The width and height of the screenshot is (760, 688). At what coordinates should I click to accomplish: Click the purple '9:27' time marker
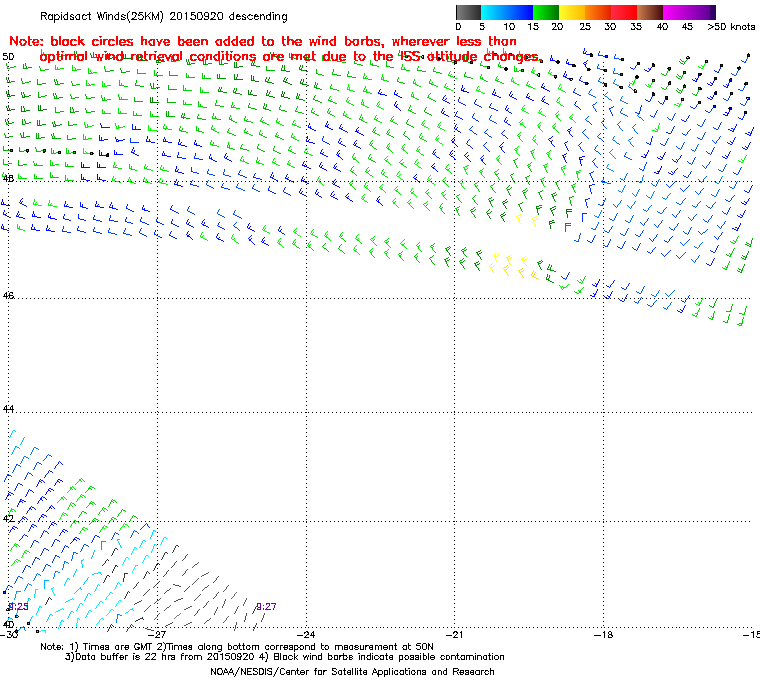click(266, 606)
